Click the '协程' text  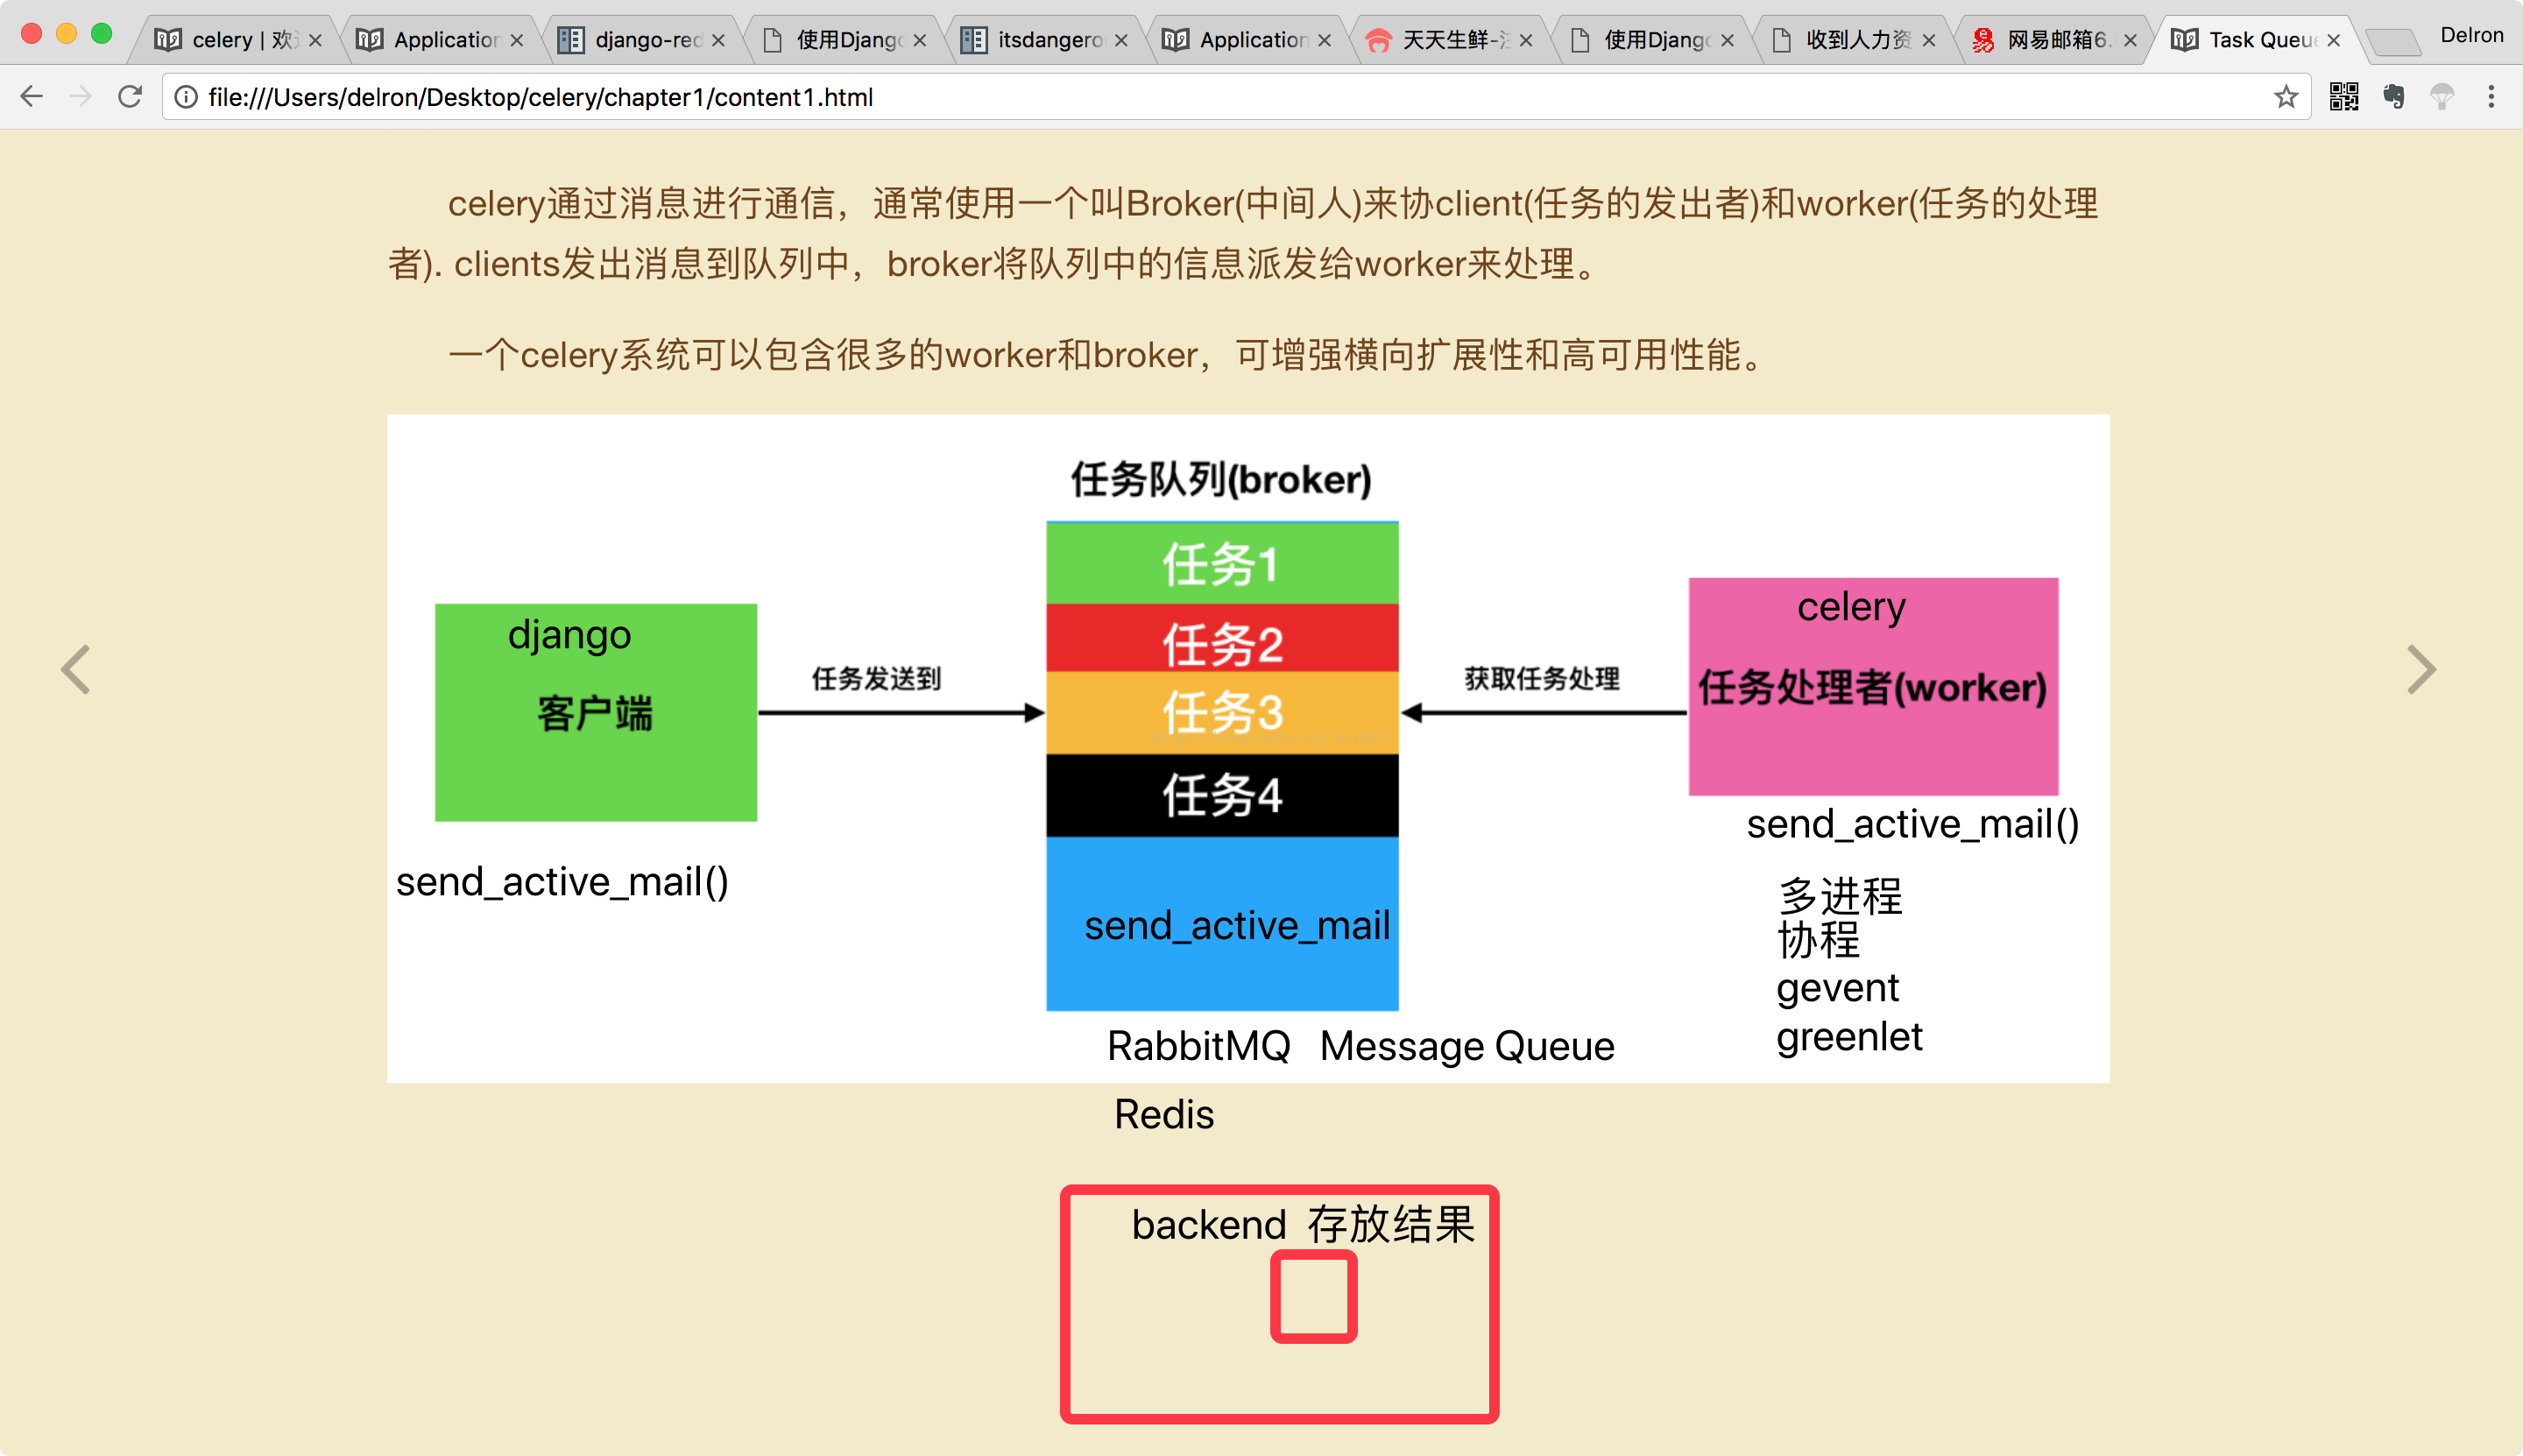pos(1819,940)
